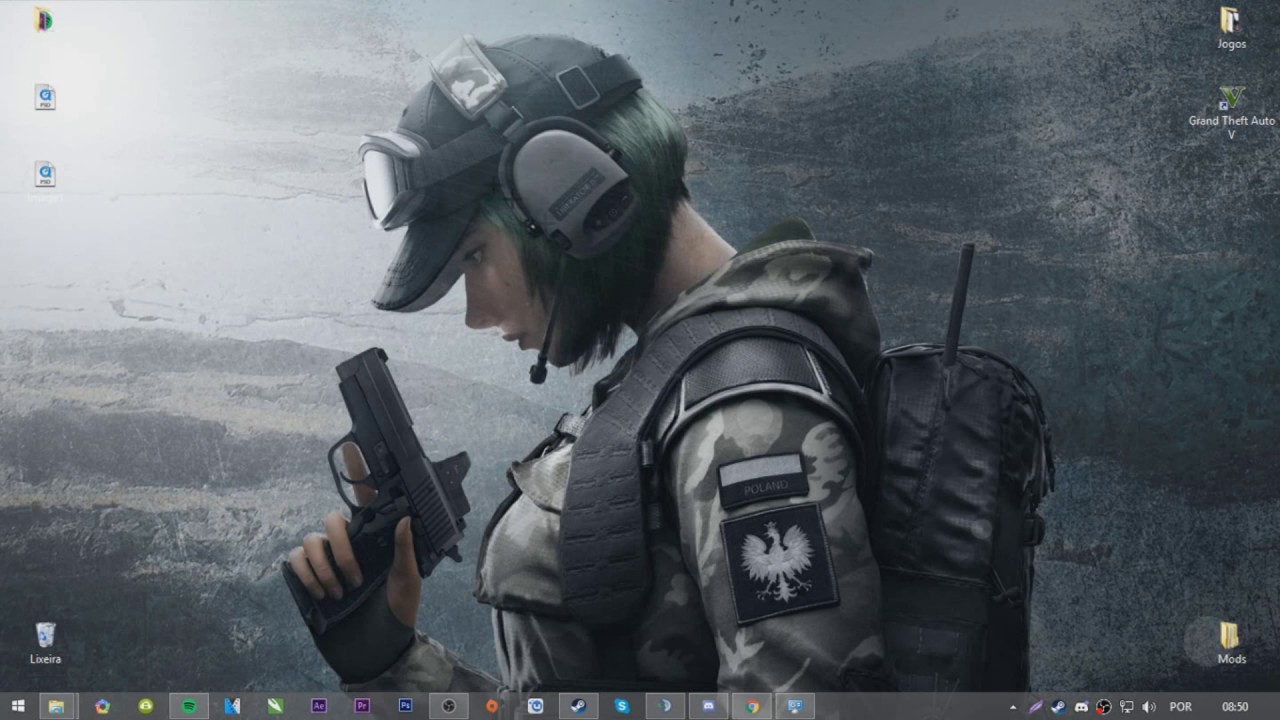The image size is (1280, 720).
Task: Open Steam from the taskbar
Action: [x=579, y=706]
